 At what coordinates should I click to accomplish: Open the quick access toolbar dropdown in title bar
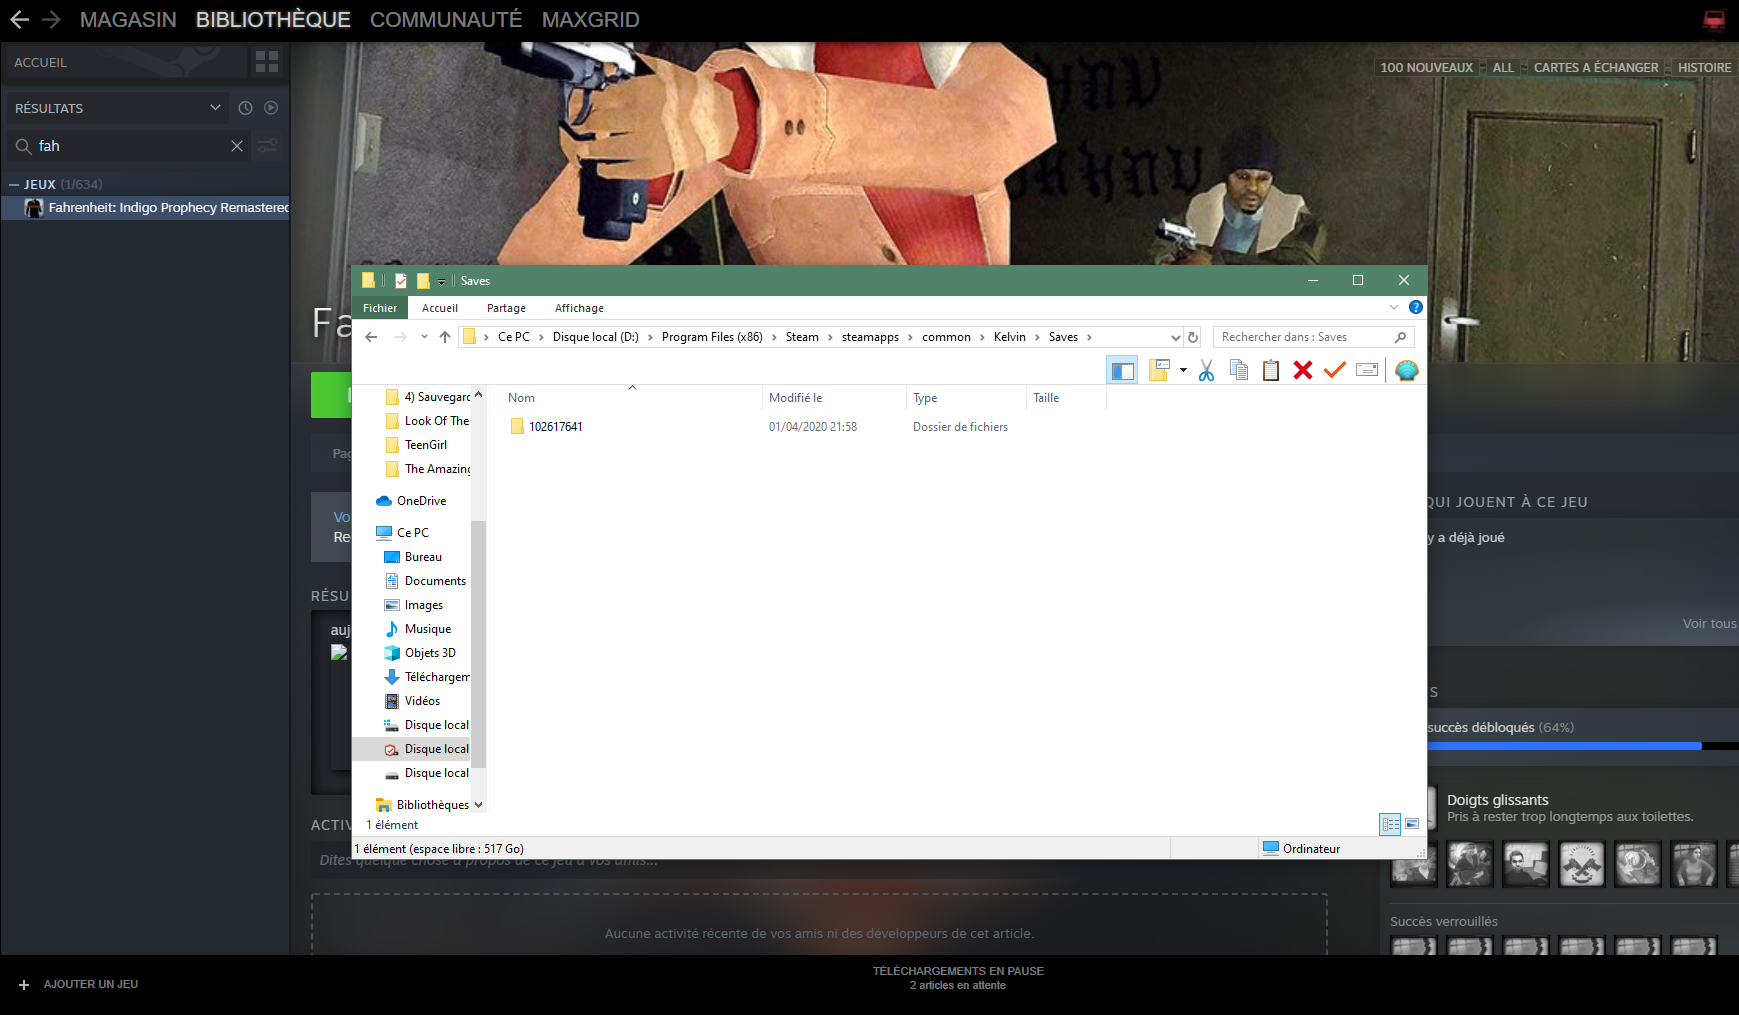pyautogui.click(x=441, y=282)
